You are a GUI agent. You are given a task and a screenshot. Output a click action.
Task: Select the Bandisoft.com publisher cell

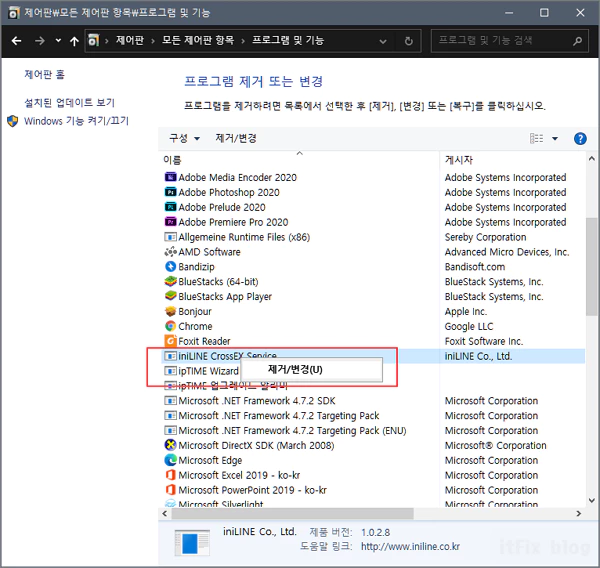tap(475, 267)
